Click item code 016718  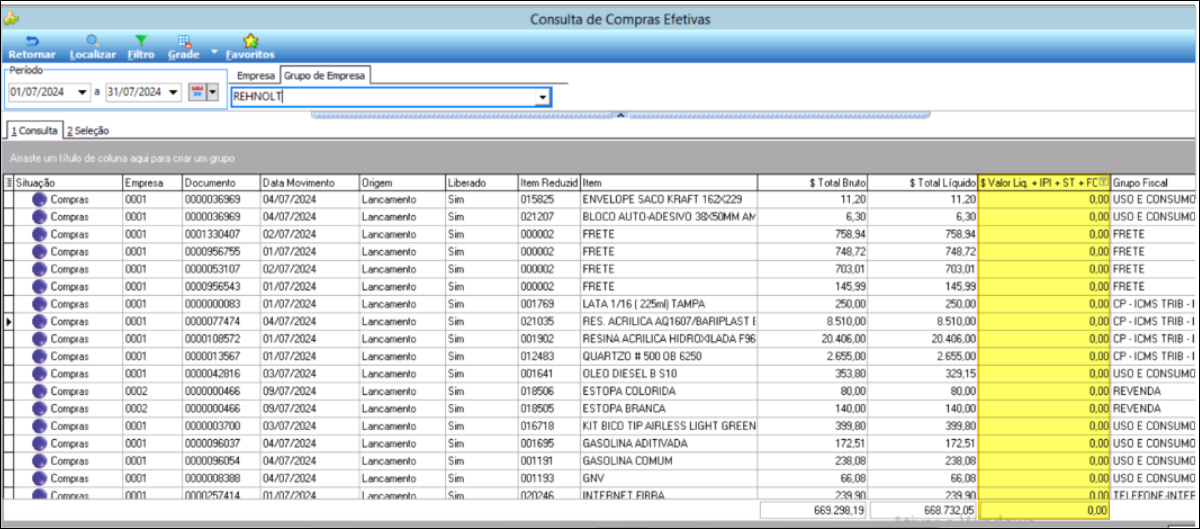(549, 426)
